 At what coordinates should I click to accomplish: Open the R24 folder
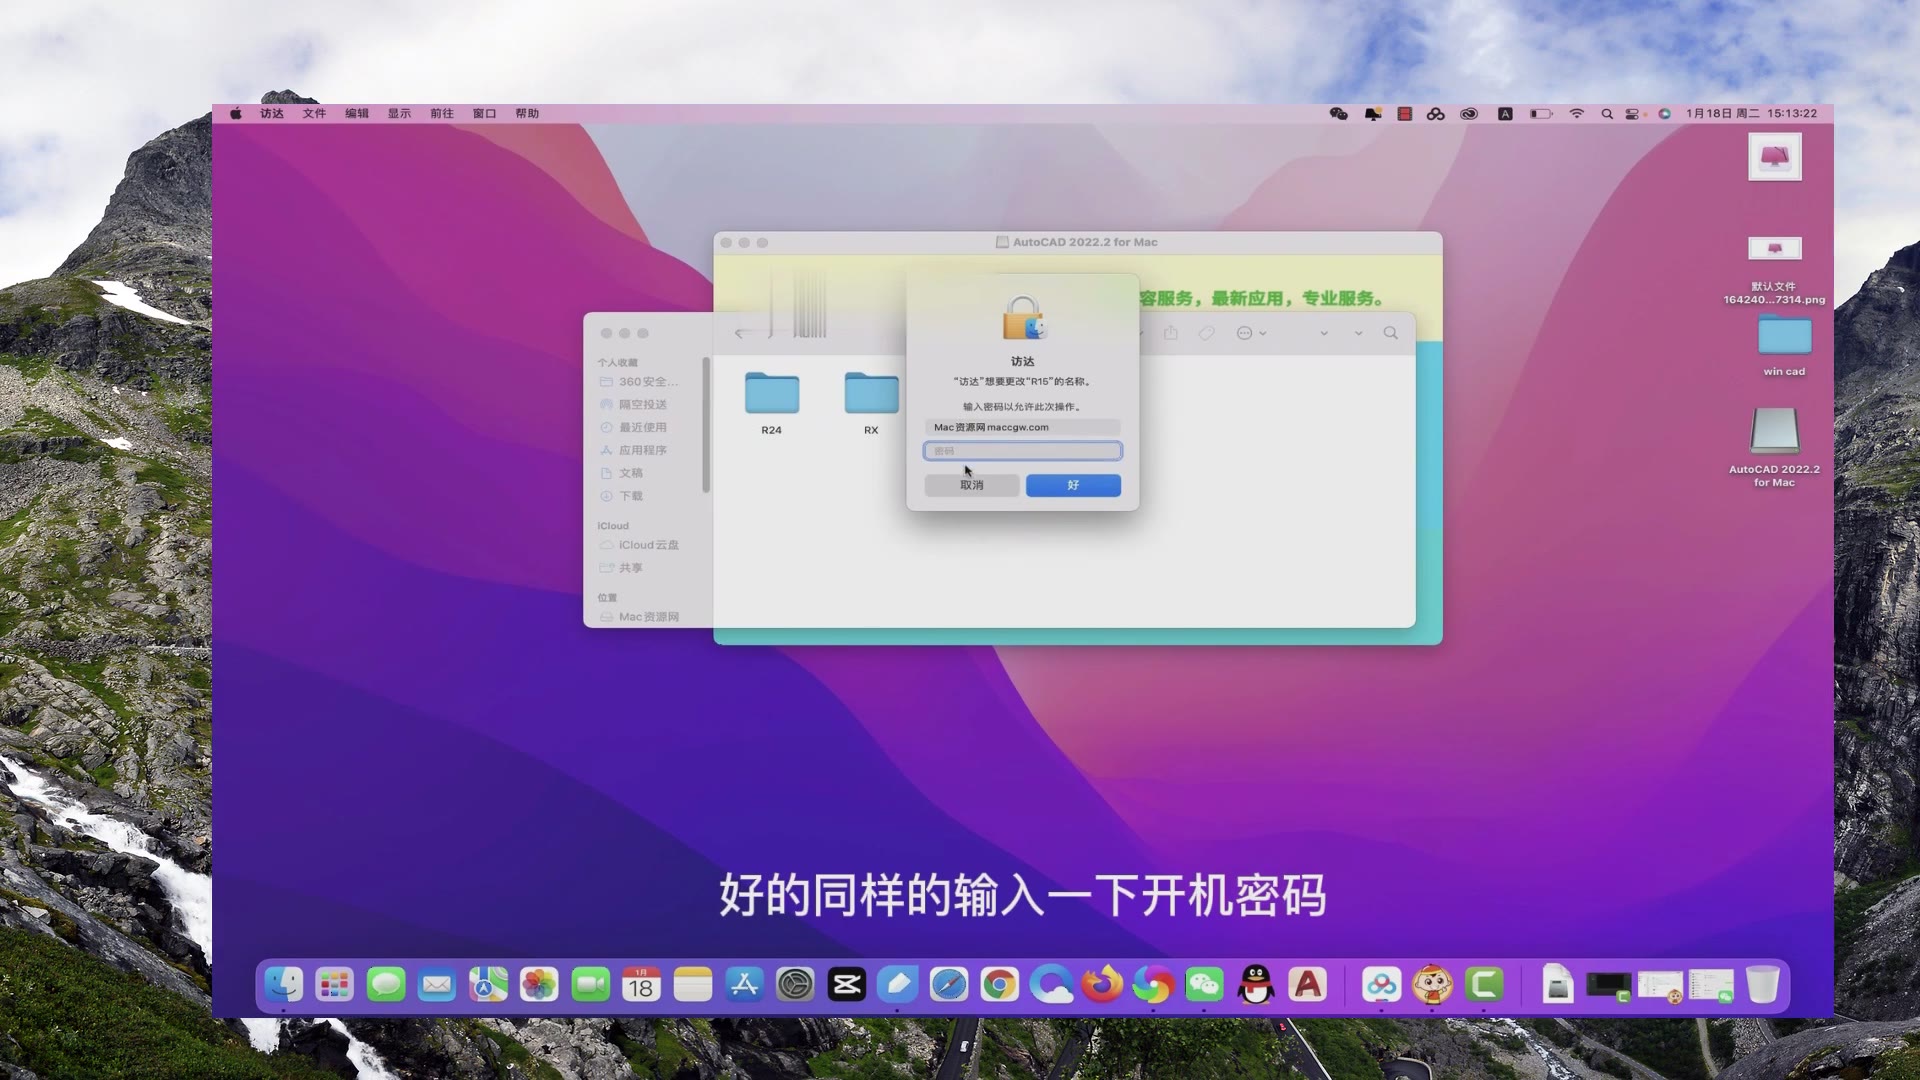[x=771, y=403]
